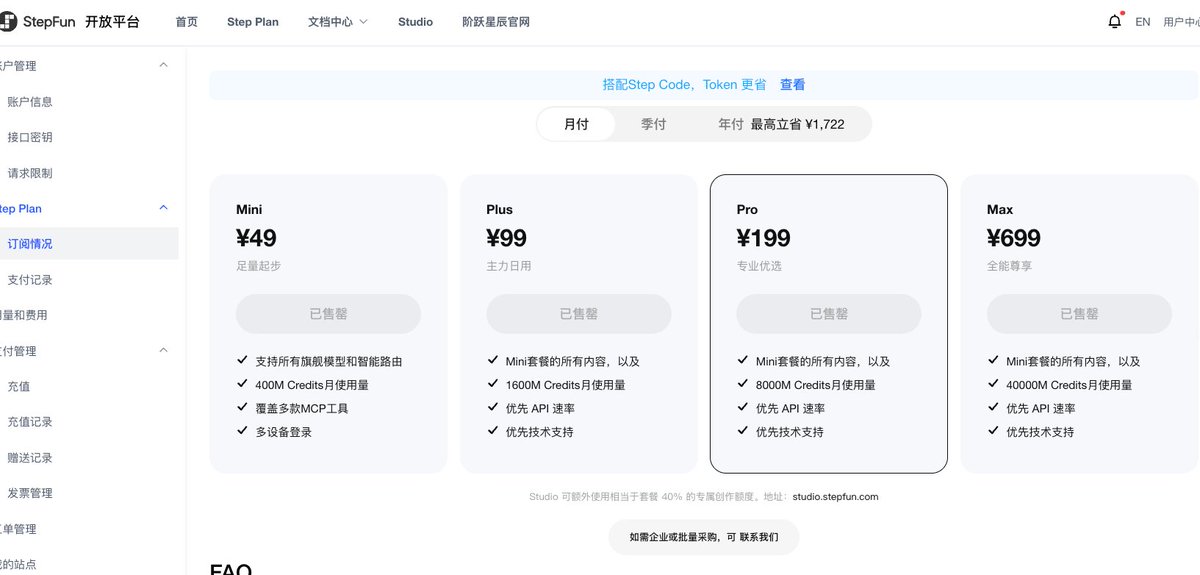The height and width of the screenshot is (575, 1200).
Task: Open the 用户中心 link in header
Action: (x=1182, y=22)
